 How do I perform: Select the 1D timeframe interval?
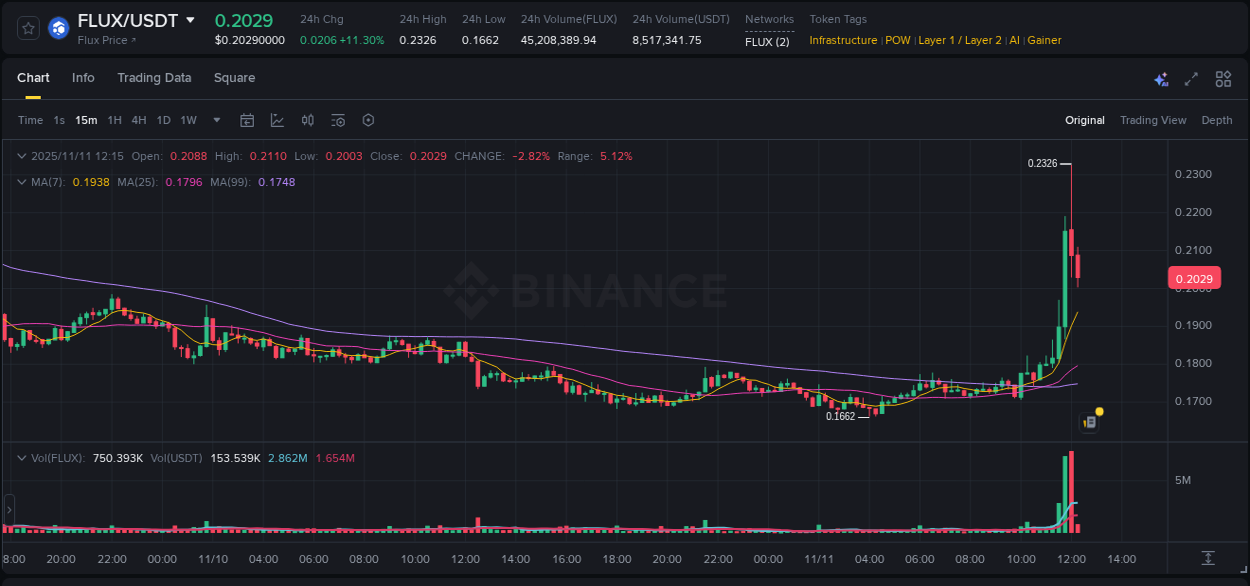163,120
